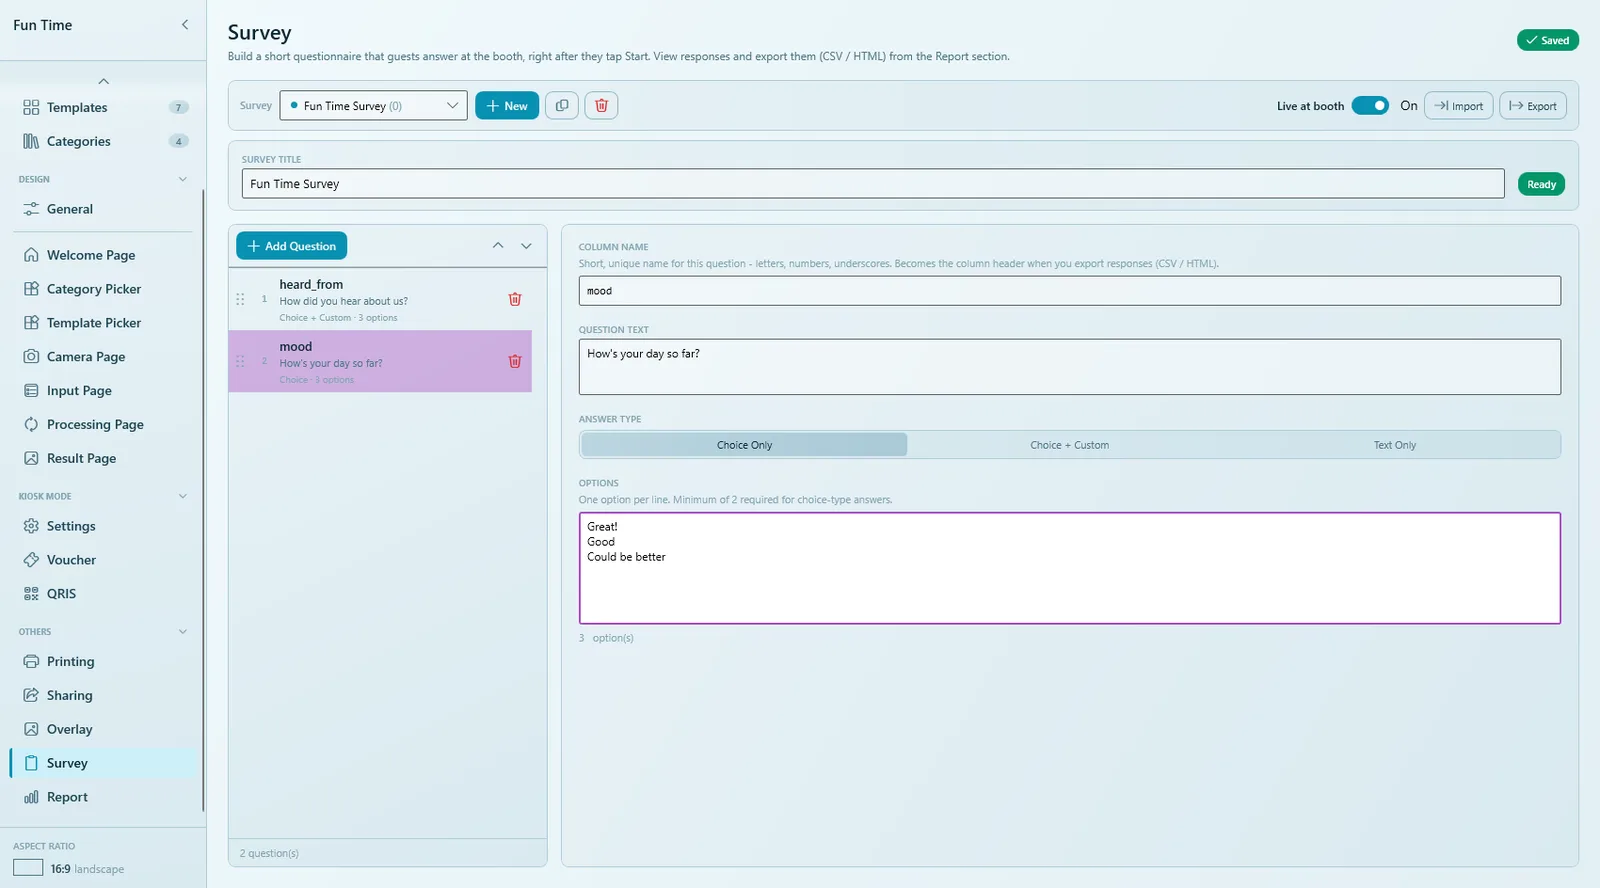
Task: Open the Fun Time Survey dropdown
Action: point(373,105)
